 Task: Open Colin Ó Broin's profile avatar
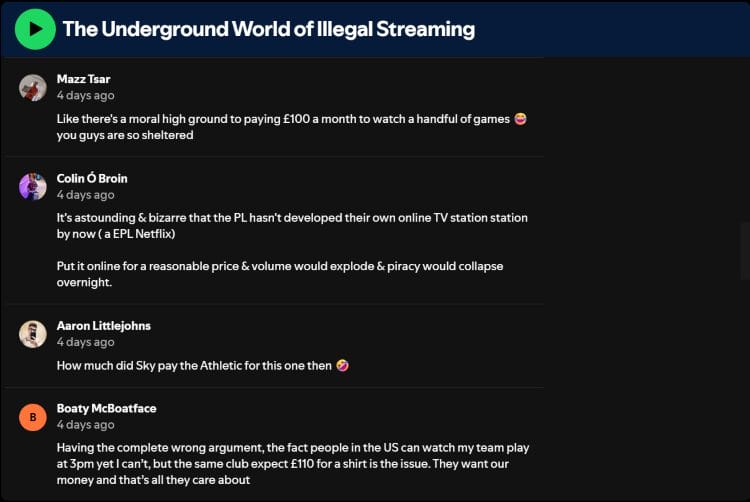pos(33,186)
